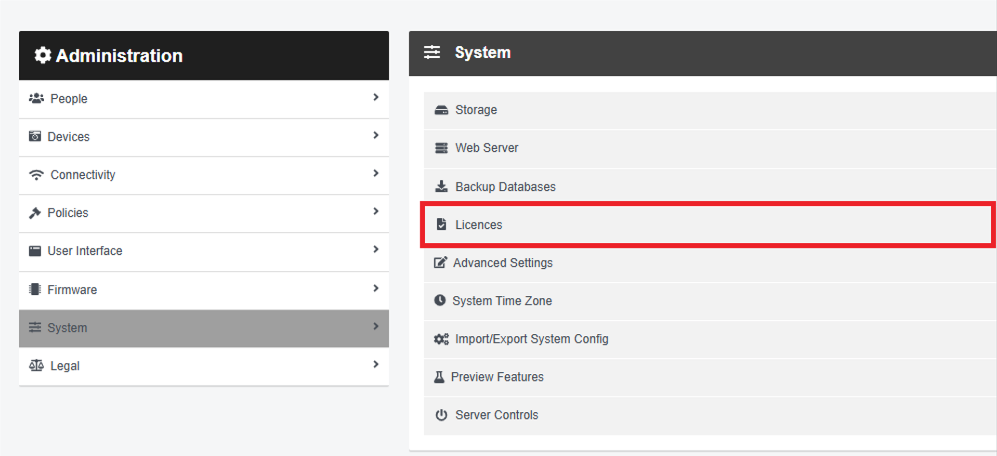
Task: Click the System header sliders icon
Action: point(432,52)
